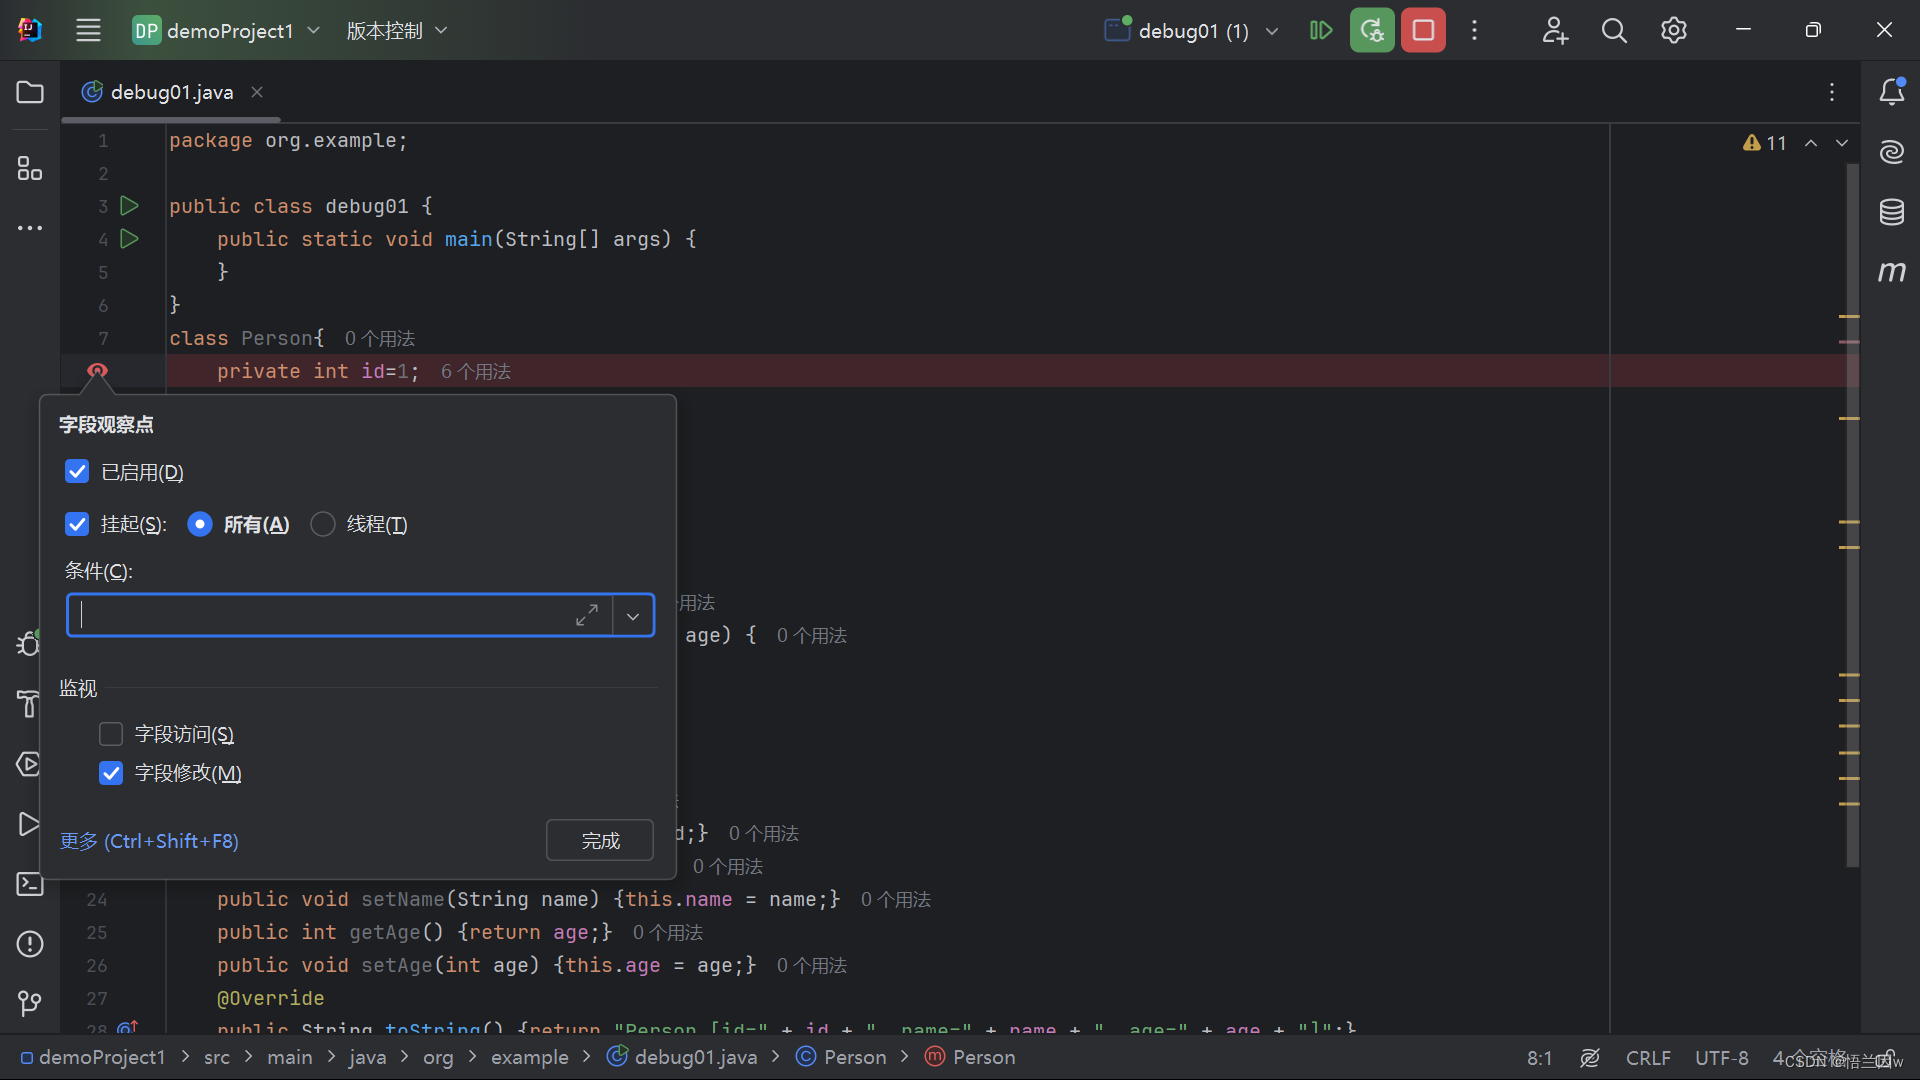Click the strikethrough eye icon in status bar
Screen dimensions: 1920x1080
(1590, 1057)
